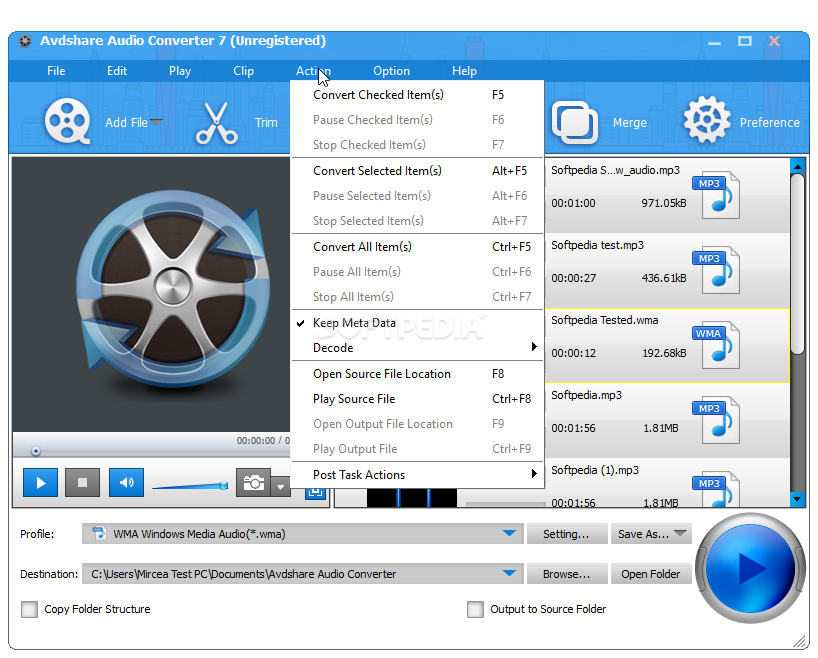
Task: Click the WMA icon of Softpedia Tested.wma
Action: tap(717, 344)
